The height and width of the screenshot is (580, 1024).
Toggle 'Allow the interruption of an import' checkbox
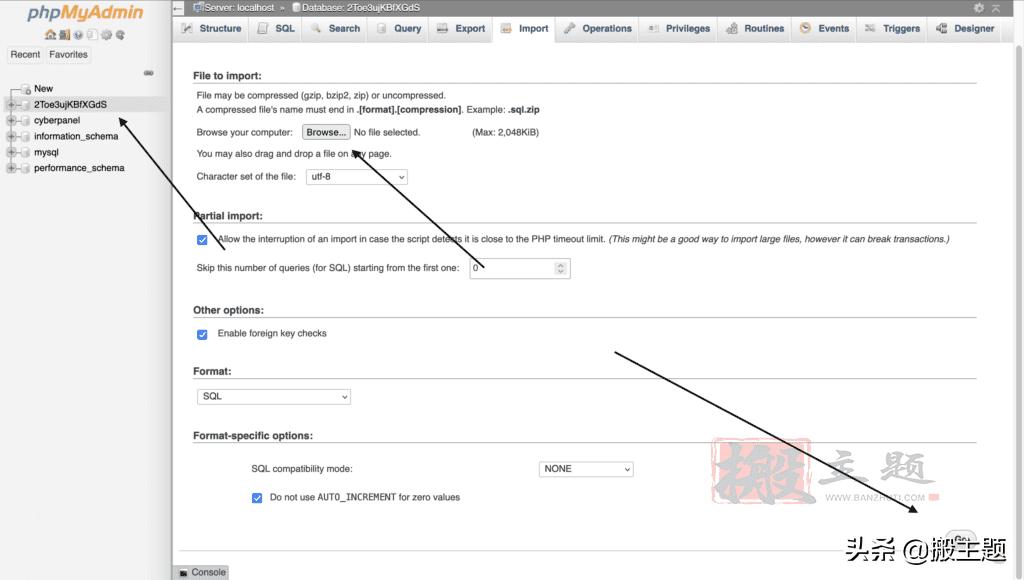tap(202, 240)
